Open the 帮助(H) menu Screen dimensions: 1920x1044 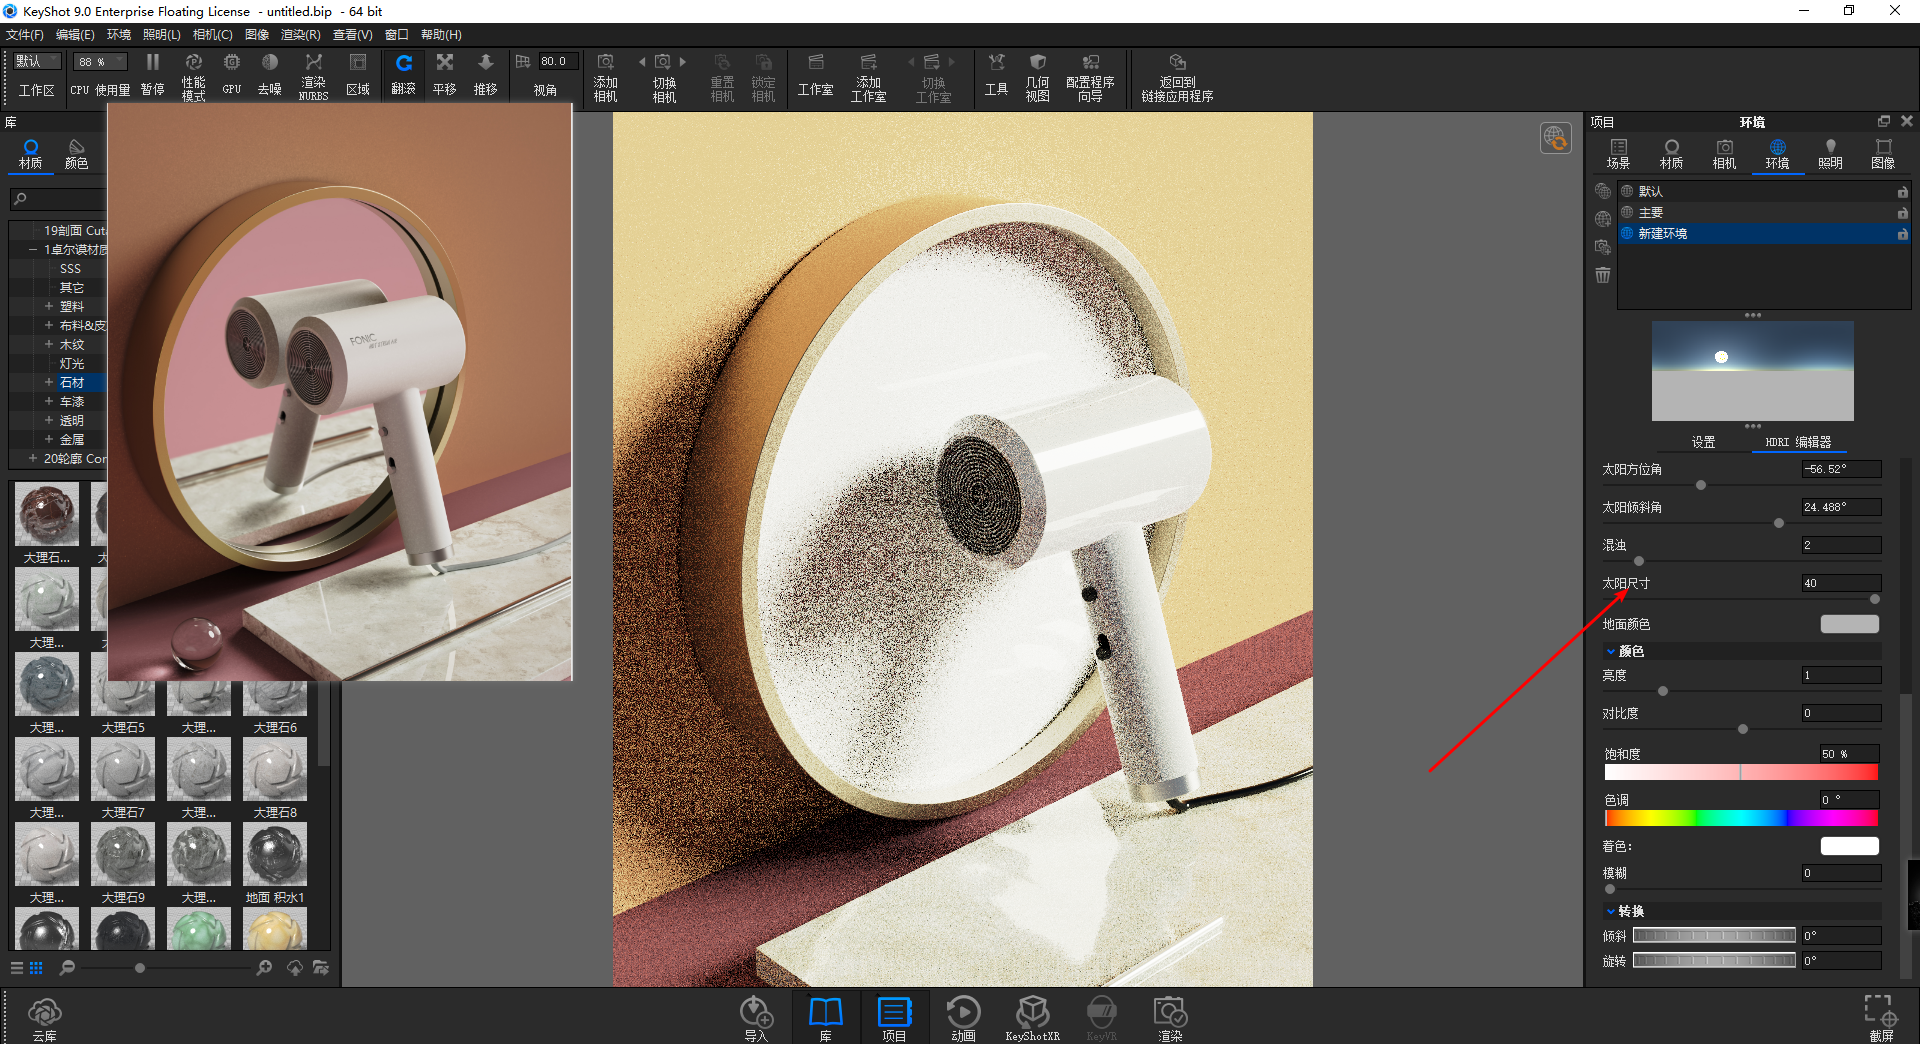tap(441, 35)
